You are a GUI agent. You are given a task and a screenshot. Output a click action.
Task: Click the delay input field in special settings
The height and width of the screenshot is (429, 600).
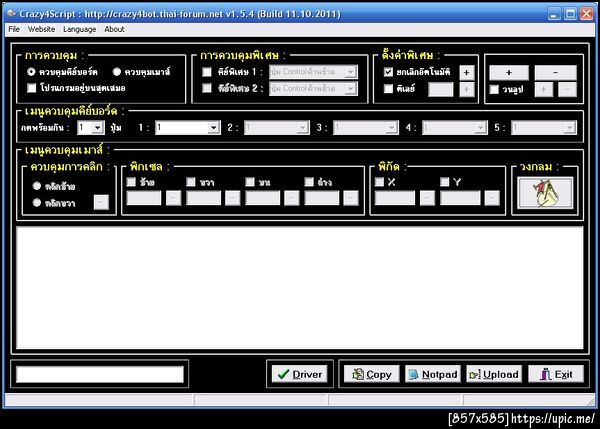[441, 89]
